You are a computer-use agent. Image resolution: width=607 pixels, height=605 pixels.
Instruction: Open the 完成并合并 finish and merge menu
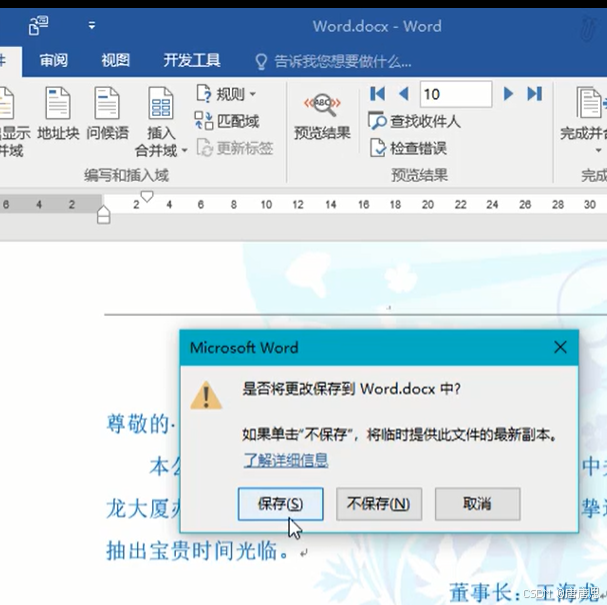point(585,120)
